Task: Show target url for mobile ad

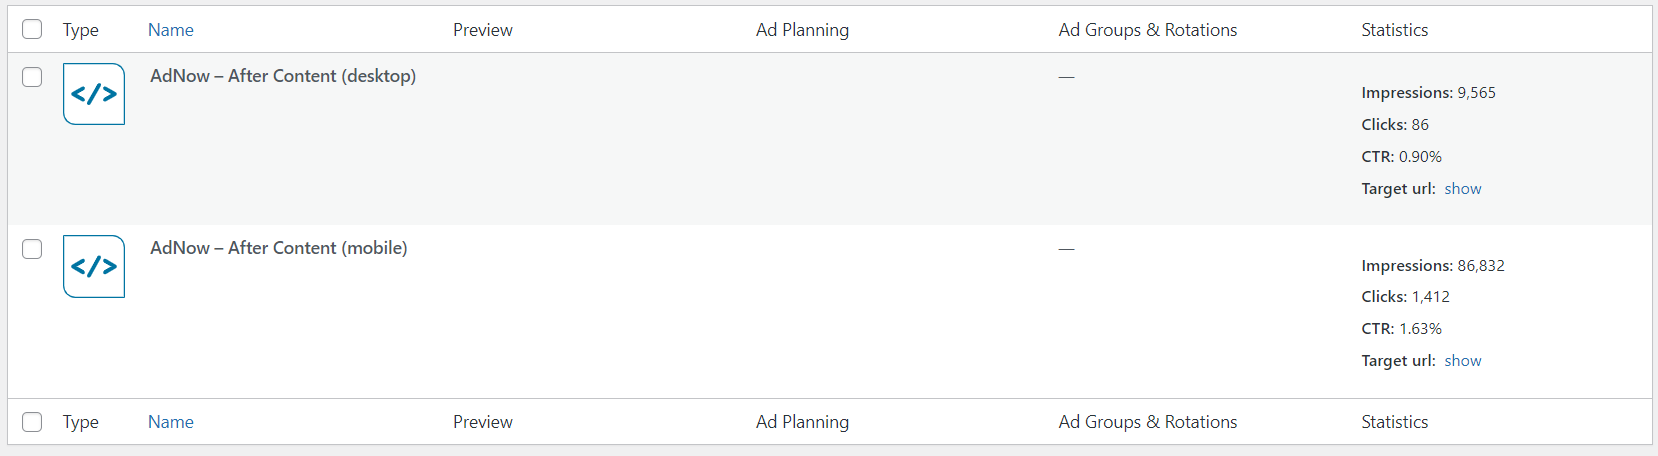Action: click(1463, 360)
